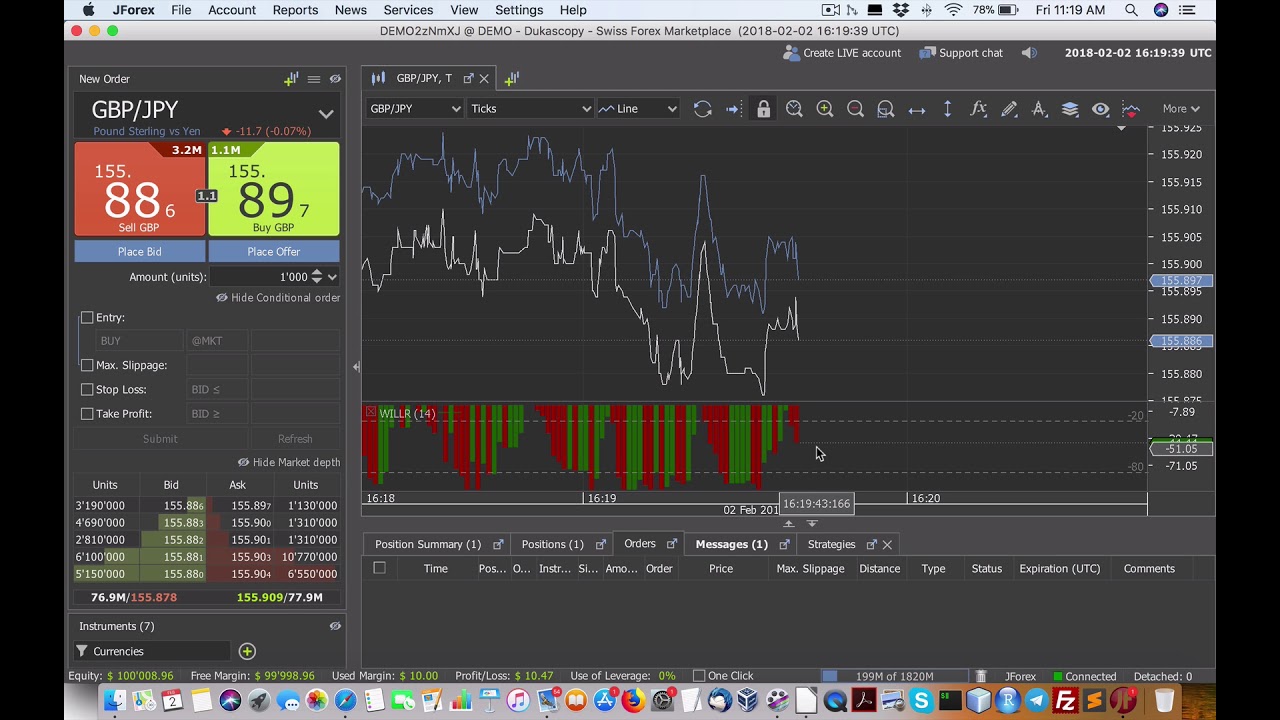Open the Ticks period dropdown
1280x720 pixels.
point(530,109)
